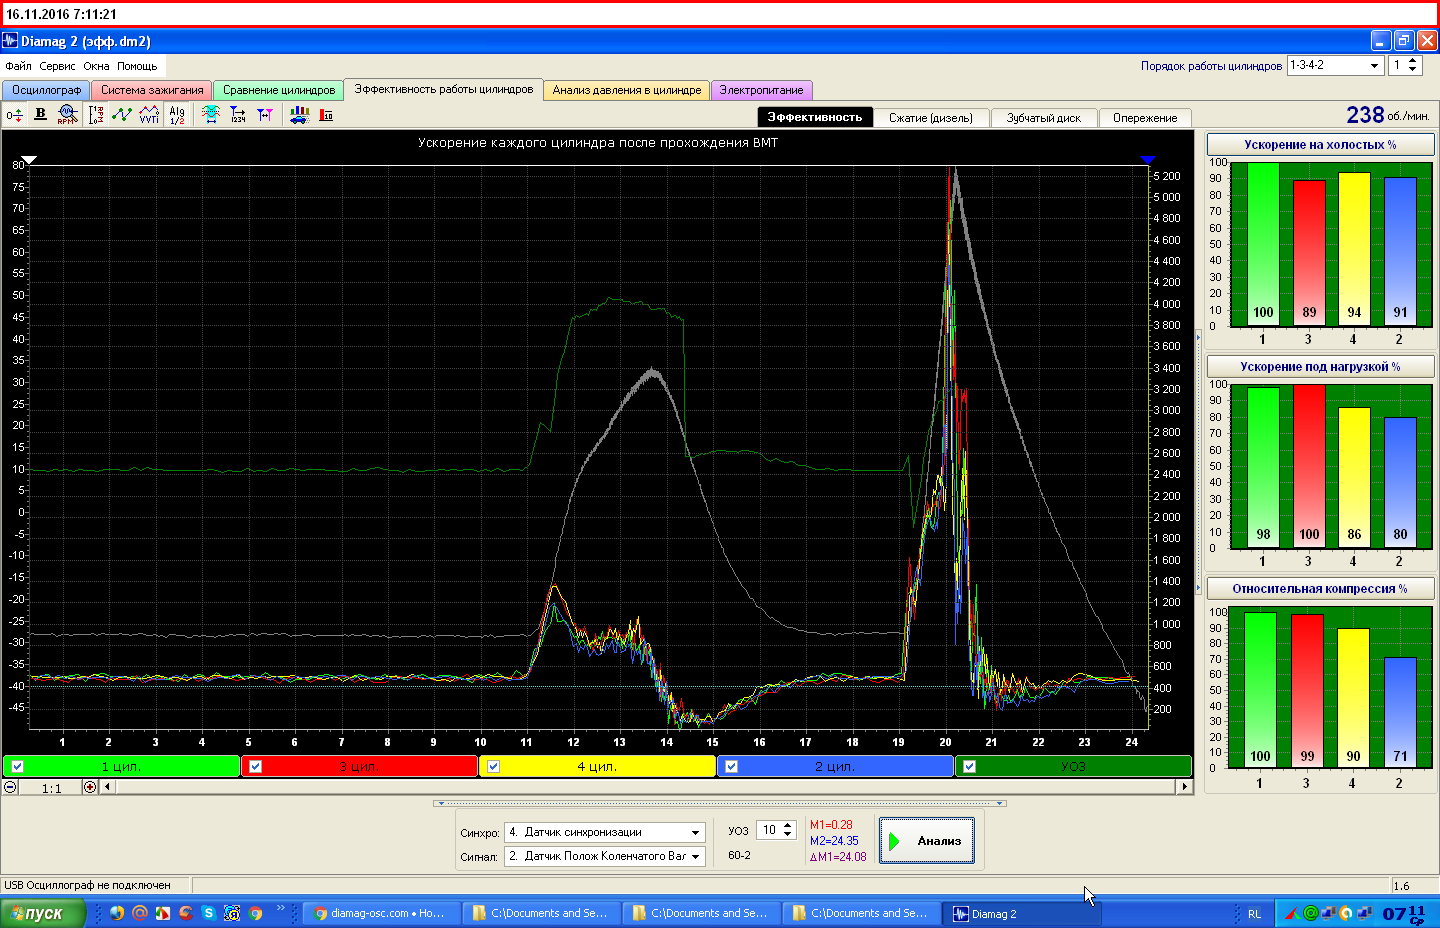Toggle the 1 цил. checkbox

18,767
